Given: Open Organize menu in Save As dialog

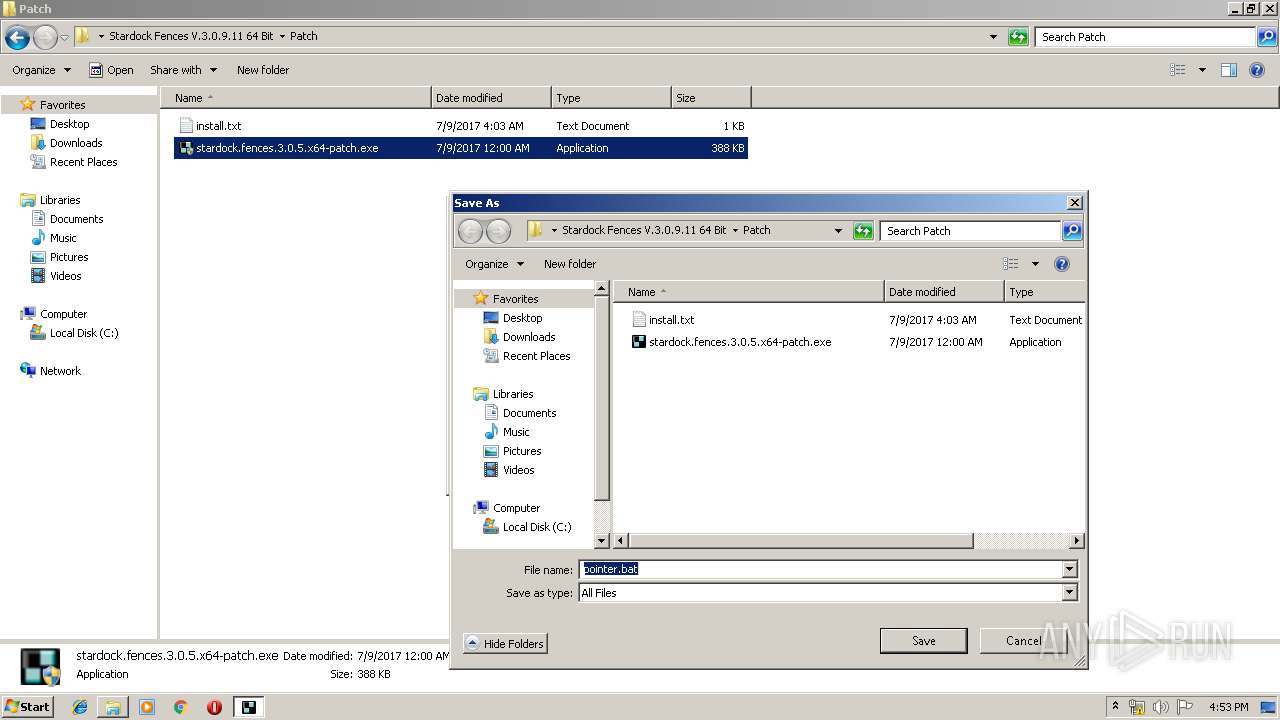Looking at the screenshot, I should point(494,264).
